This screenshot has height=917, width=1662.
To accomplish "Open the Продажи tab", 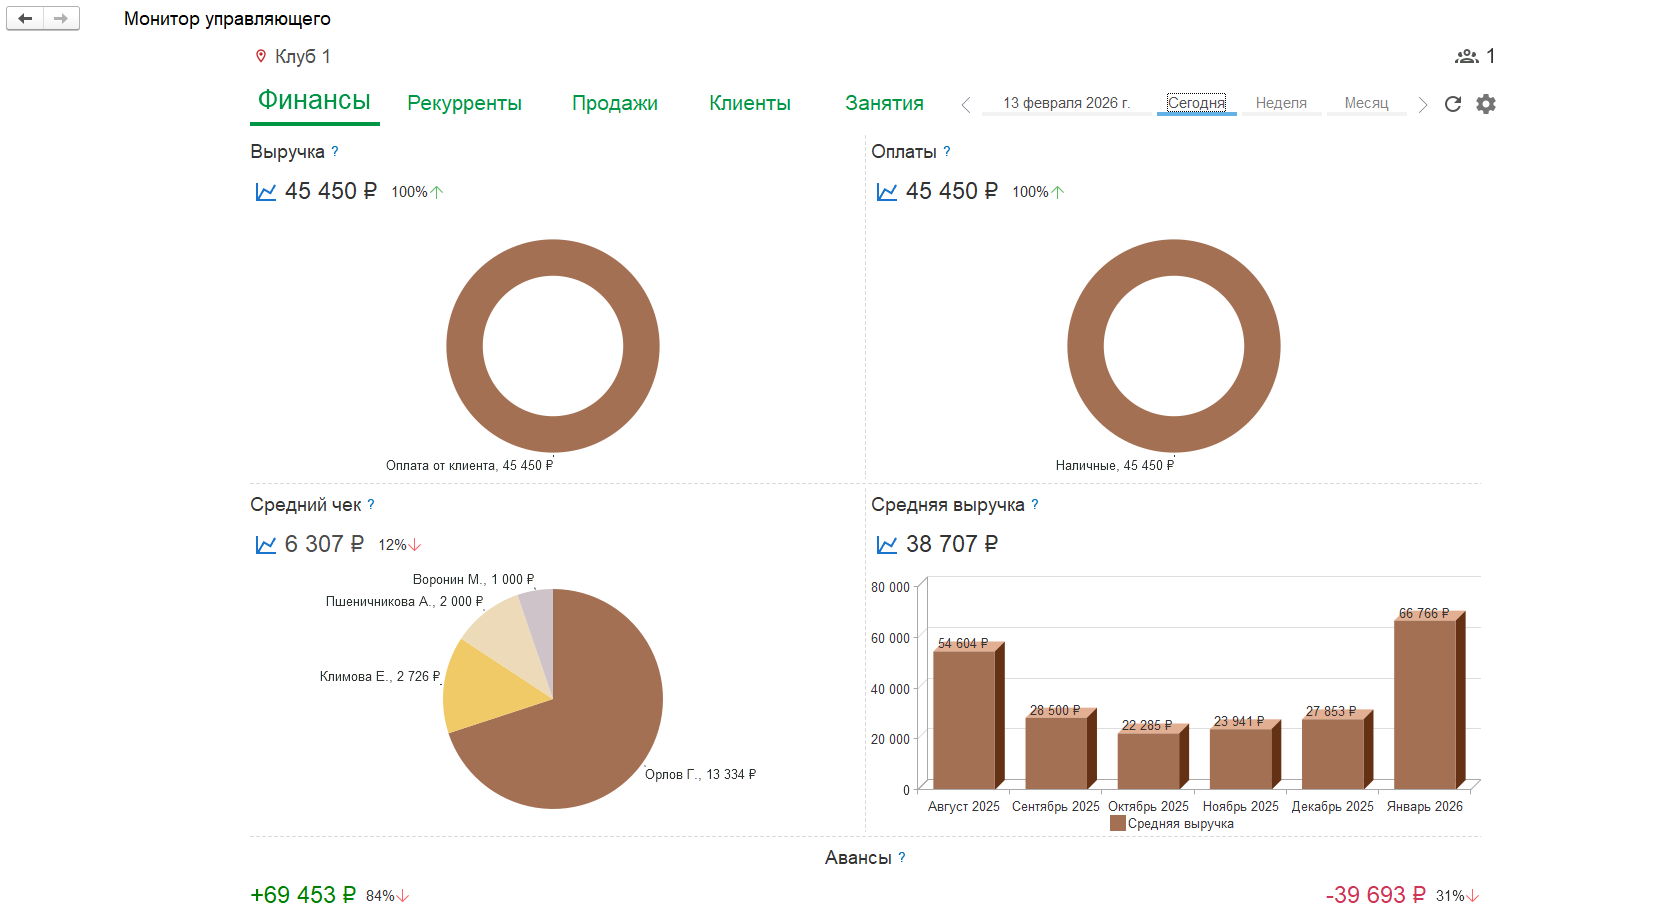I will click(614, 103).
